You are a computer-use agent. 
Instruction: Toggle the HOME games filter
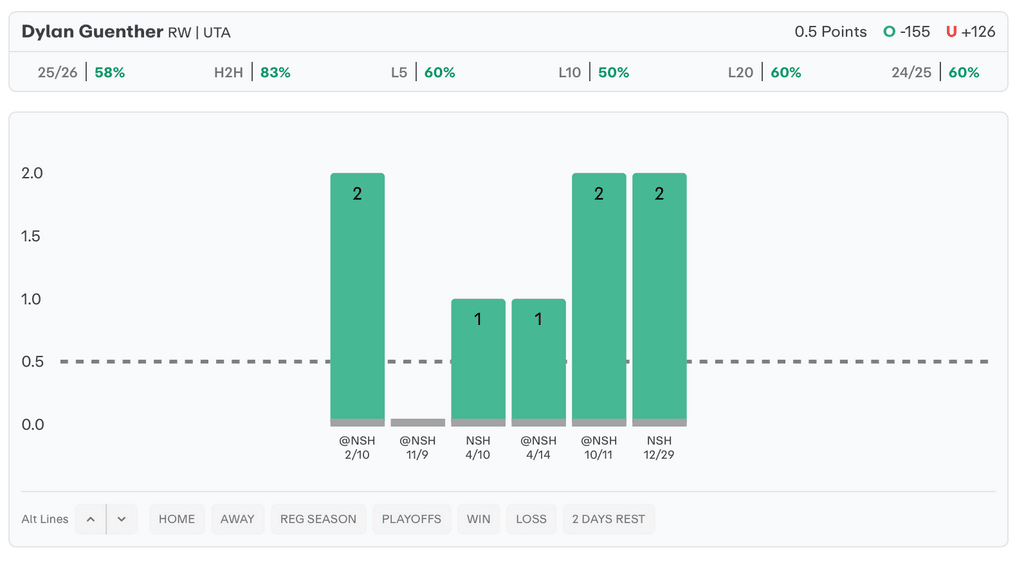pyautogui.click(x=177, y=519)
